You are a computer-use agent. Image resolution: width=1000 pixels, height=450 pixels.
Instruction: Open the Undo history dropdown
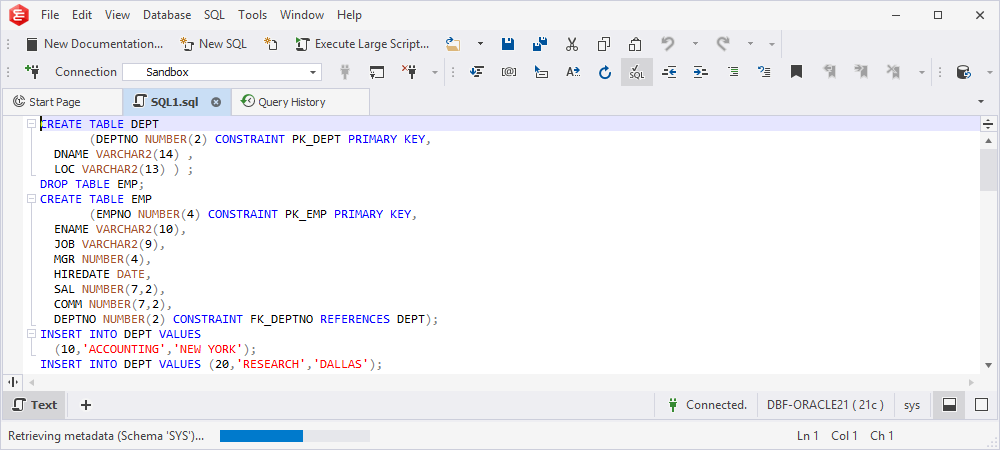[695, 44]
